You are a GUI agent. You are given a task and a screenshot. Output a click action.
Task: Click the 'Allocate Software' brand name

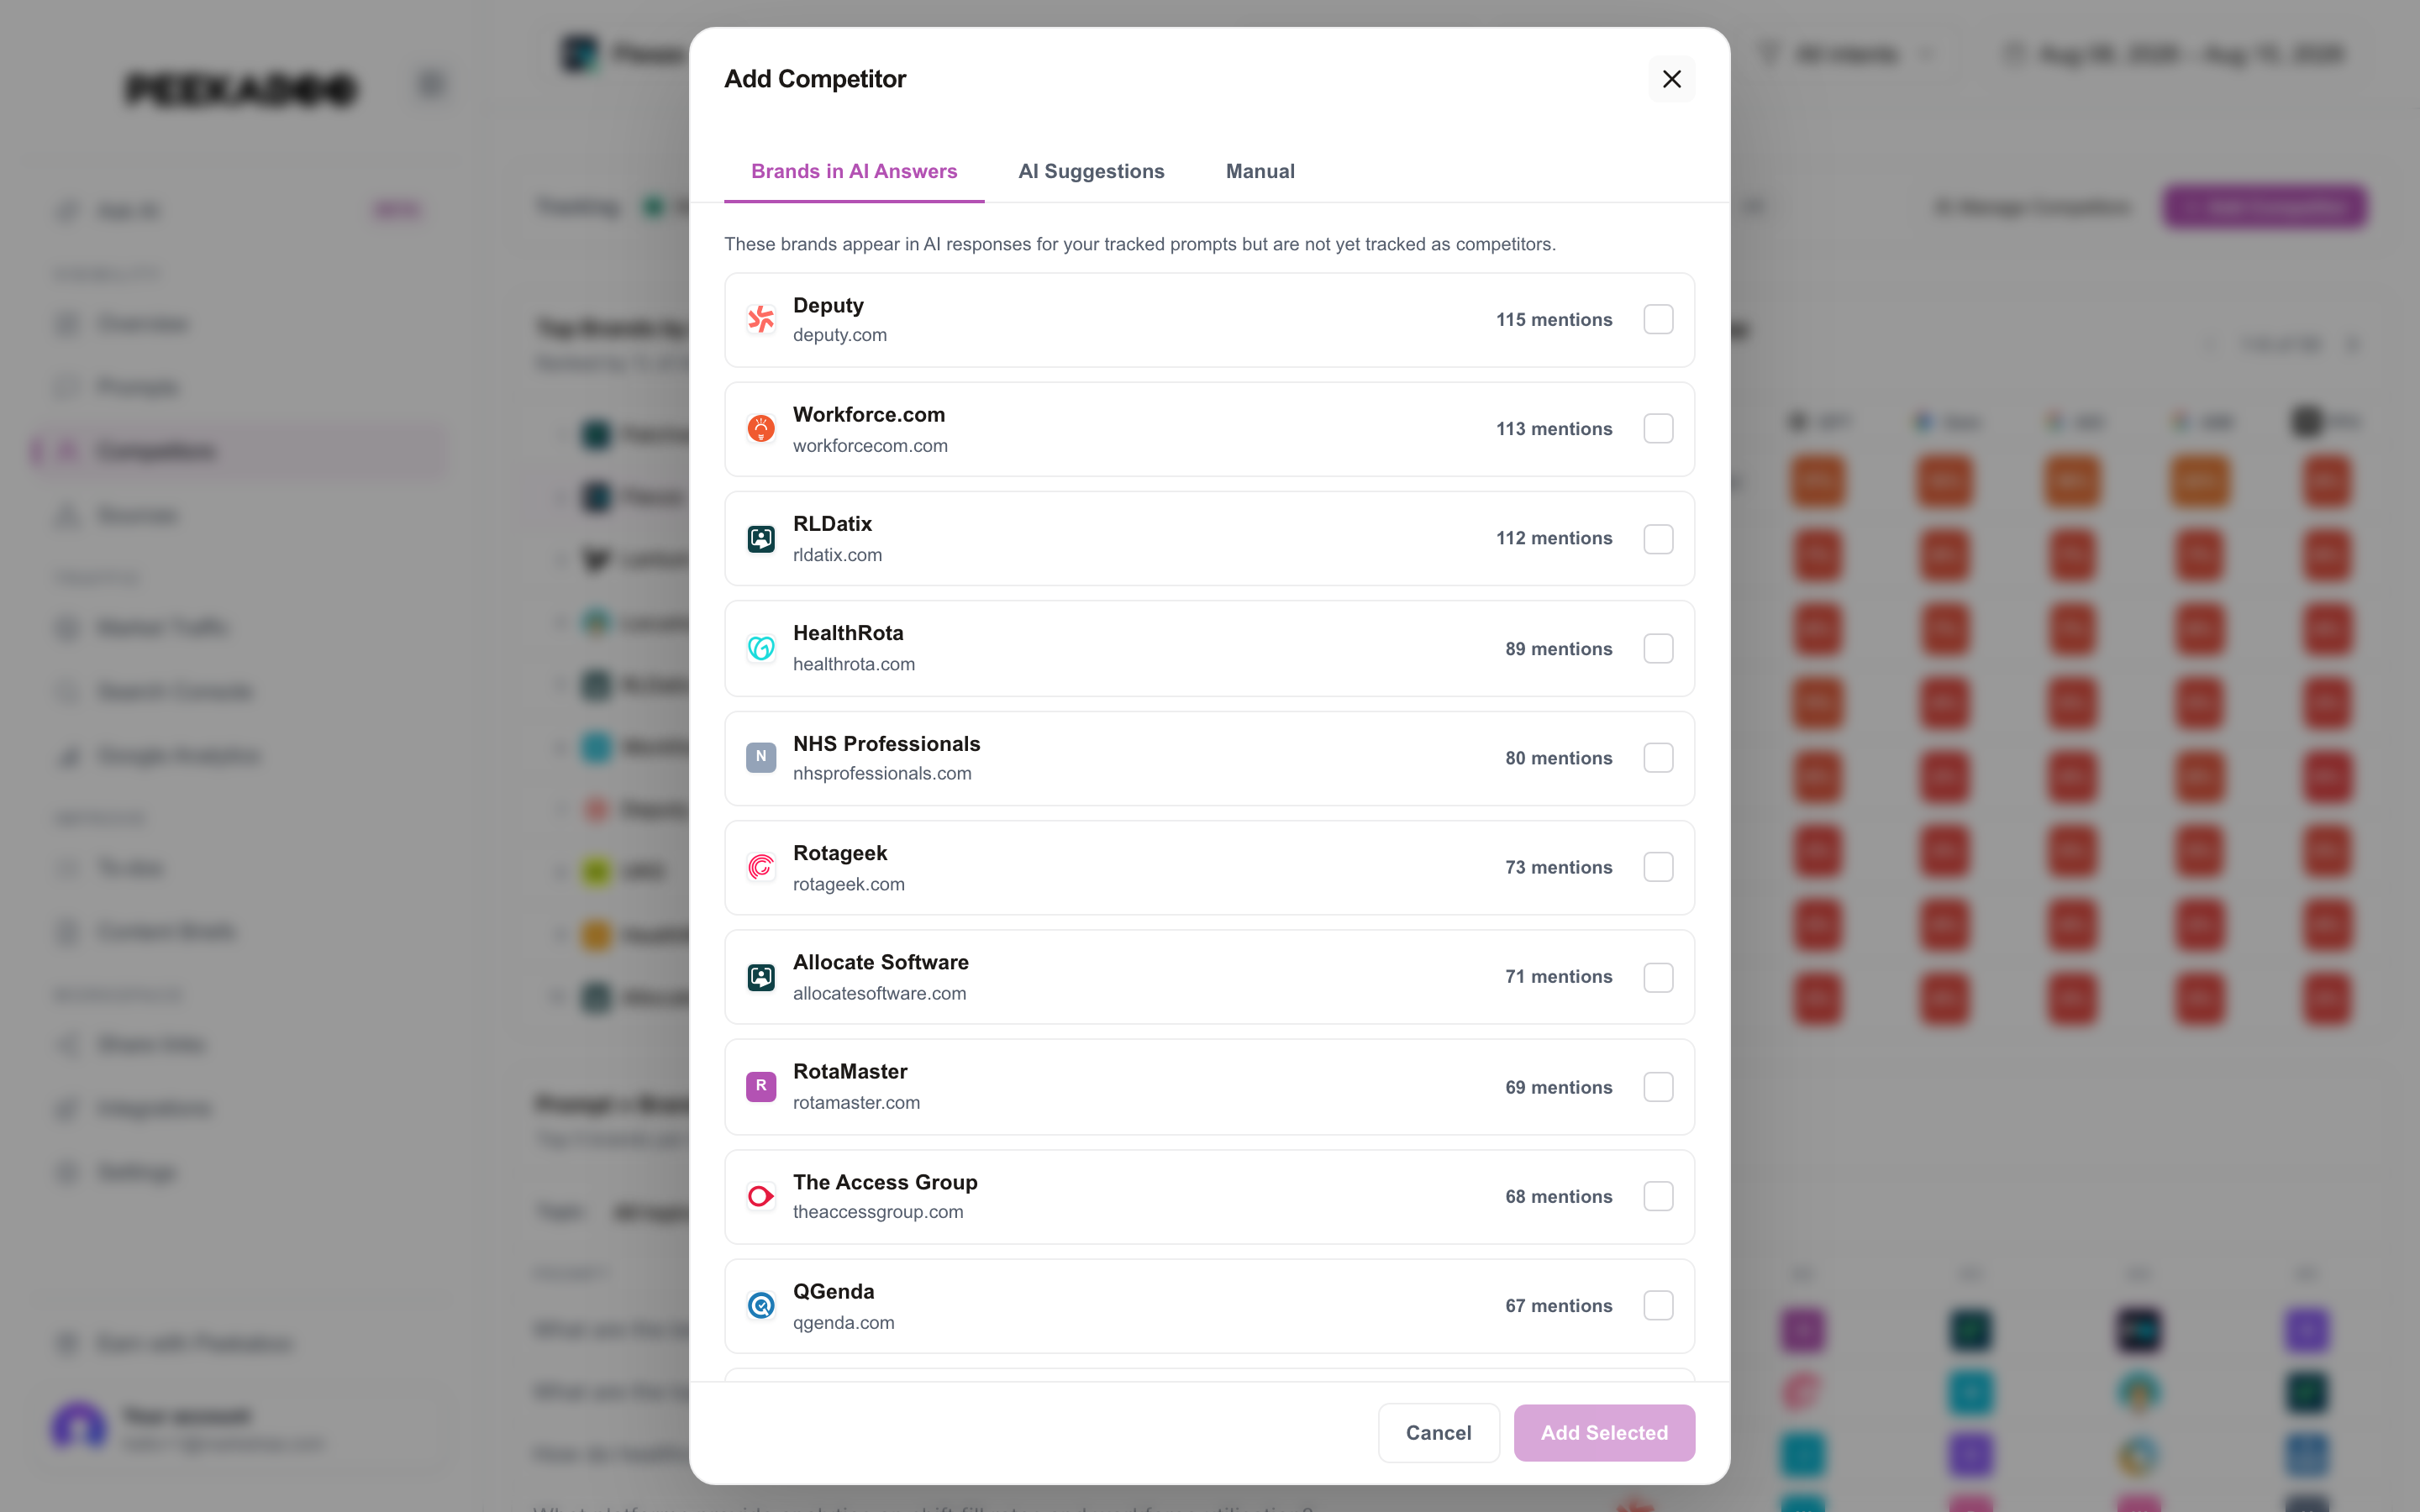(x=881, y=962)
